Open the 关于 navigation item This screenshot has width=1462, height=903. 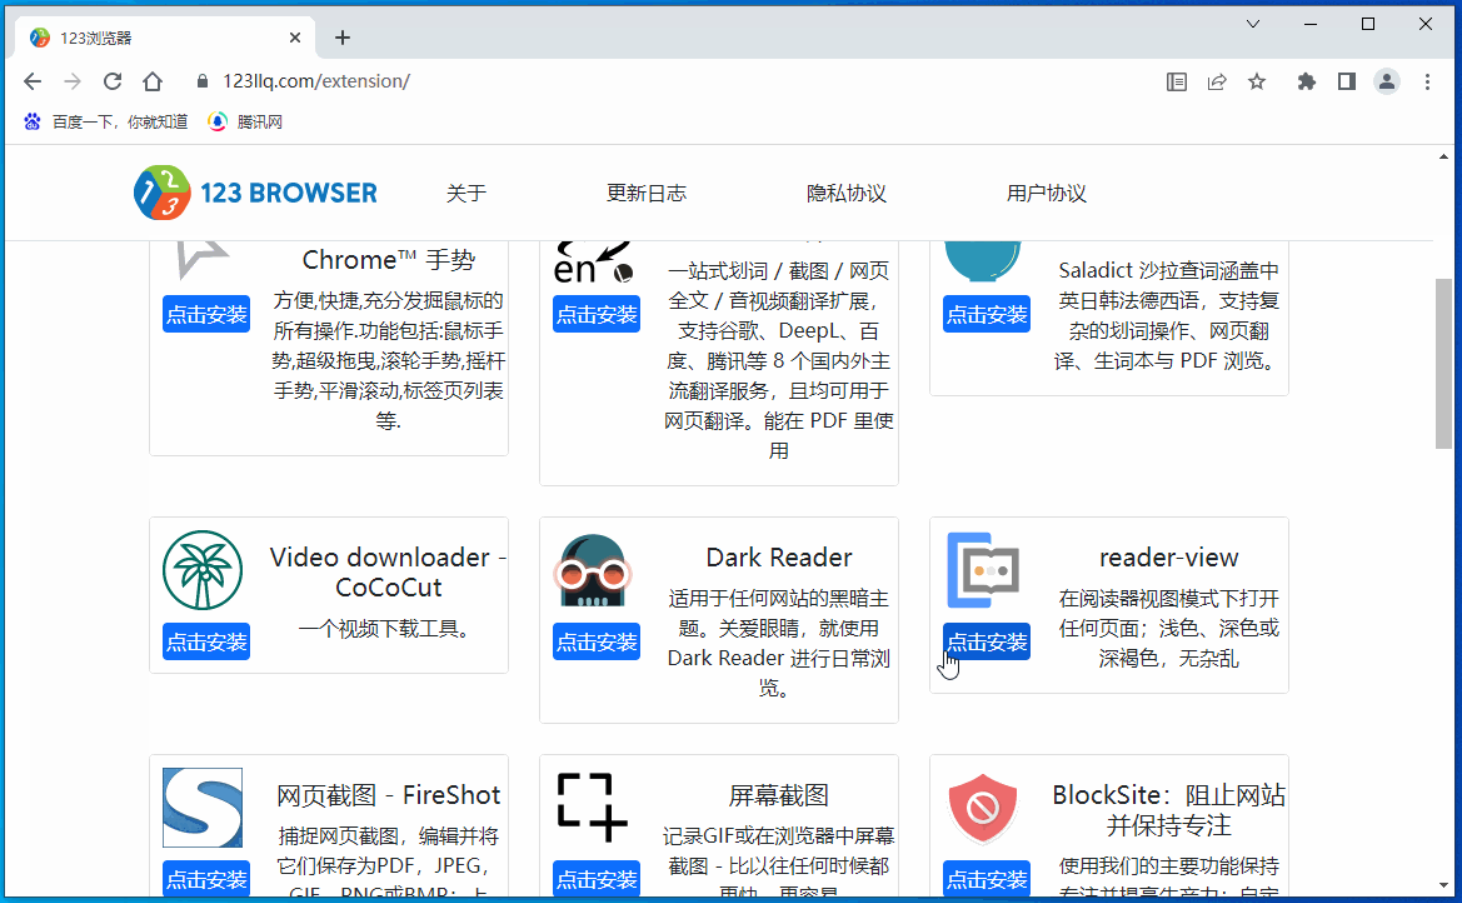[466, 193]
